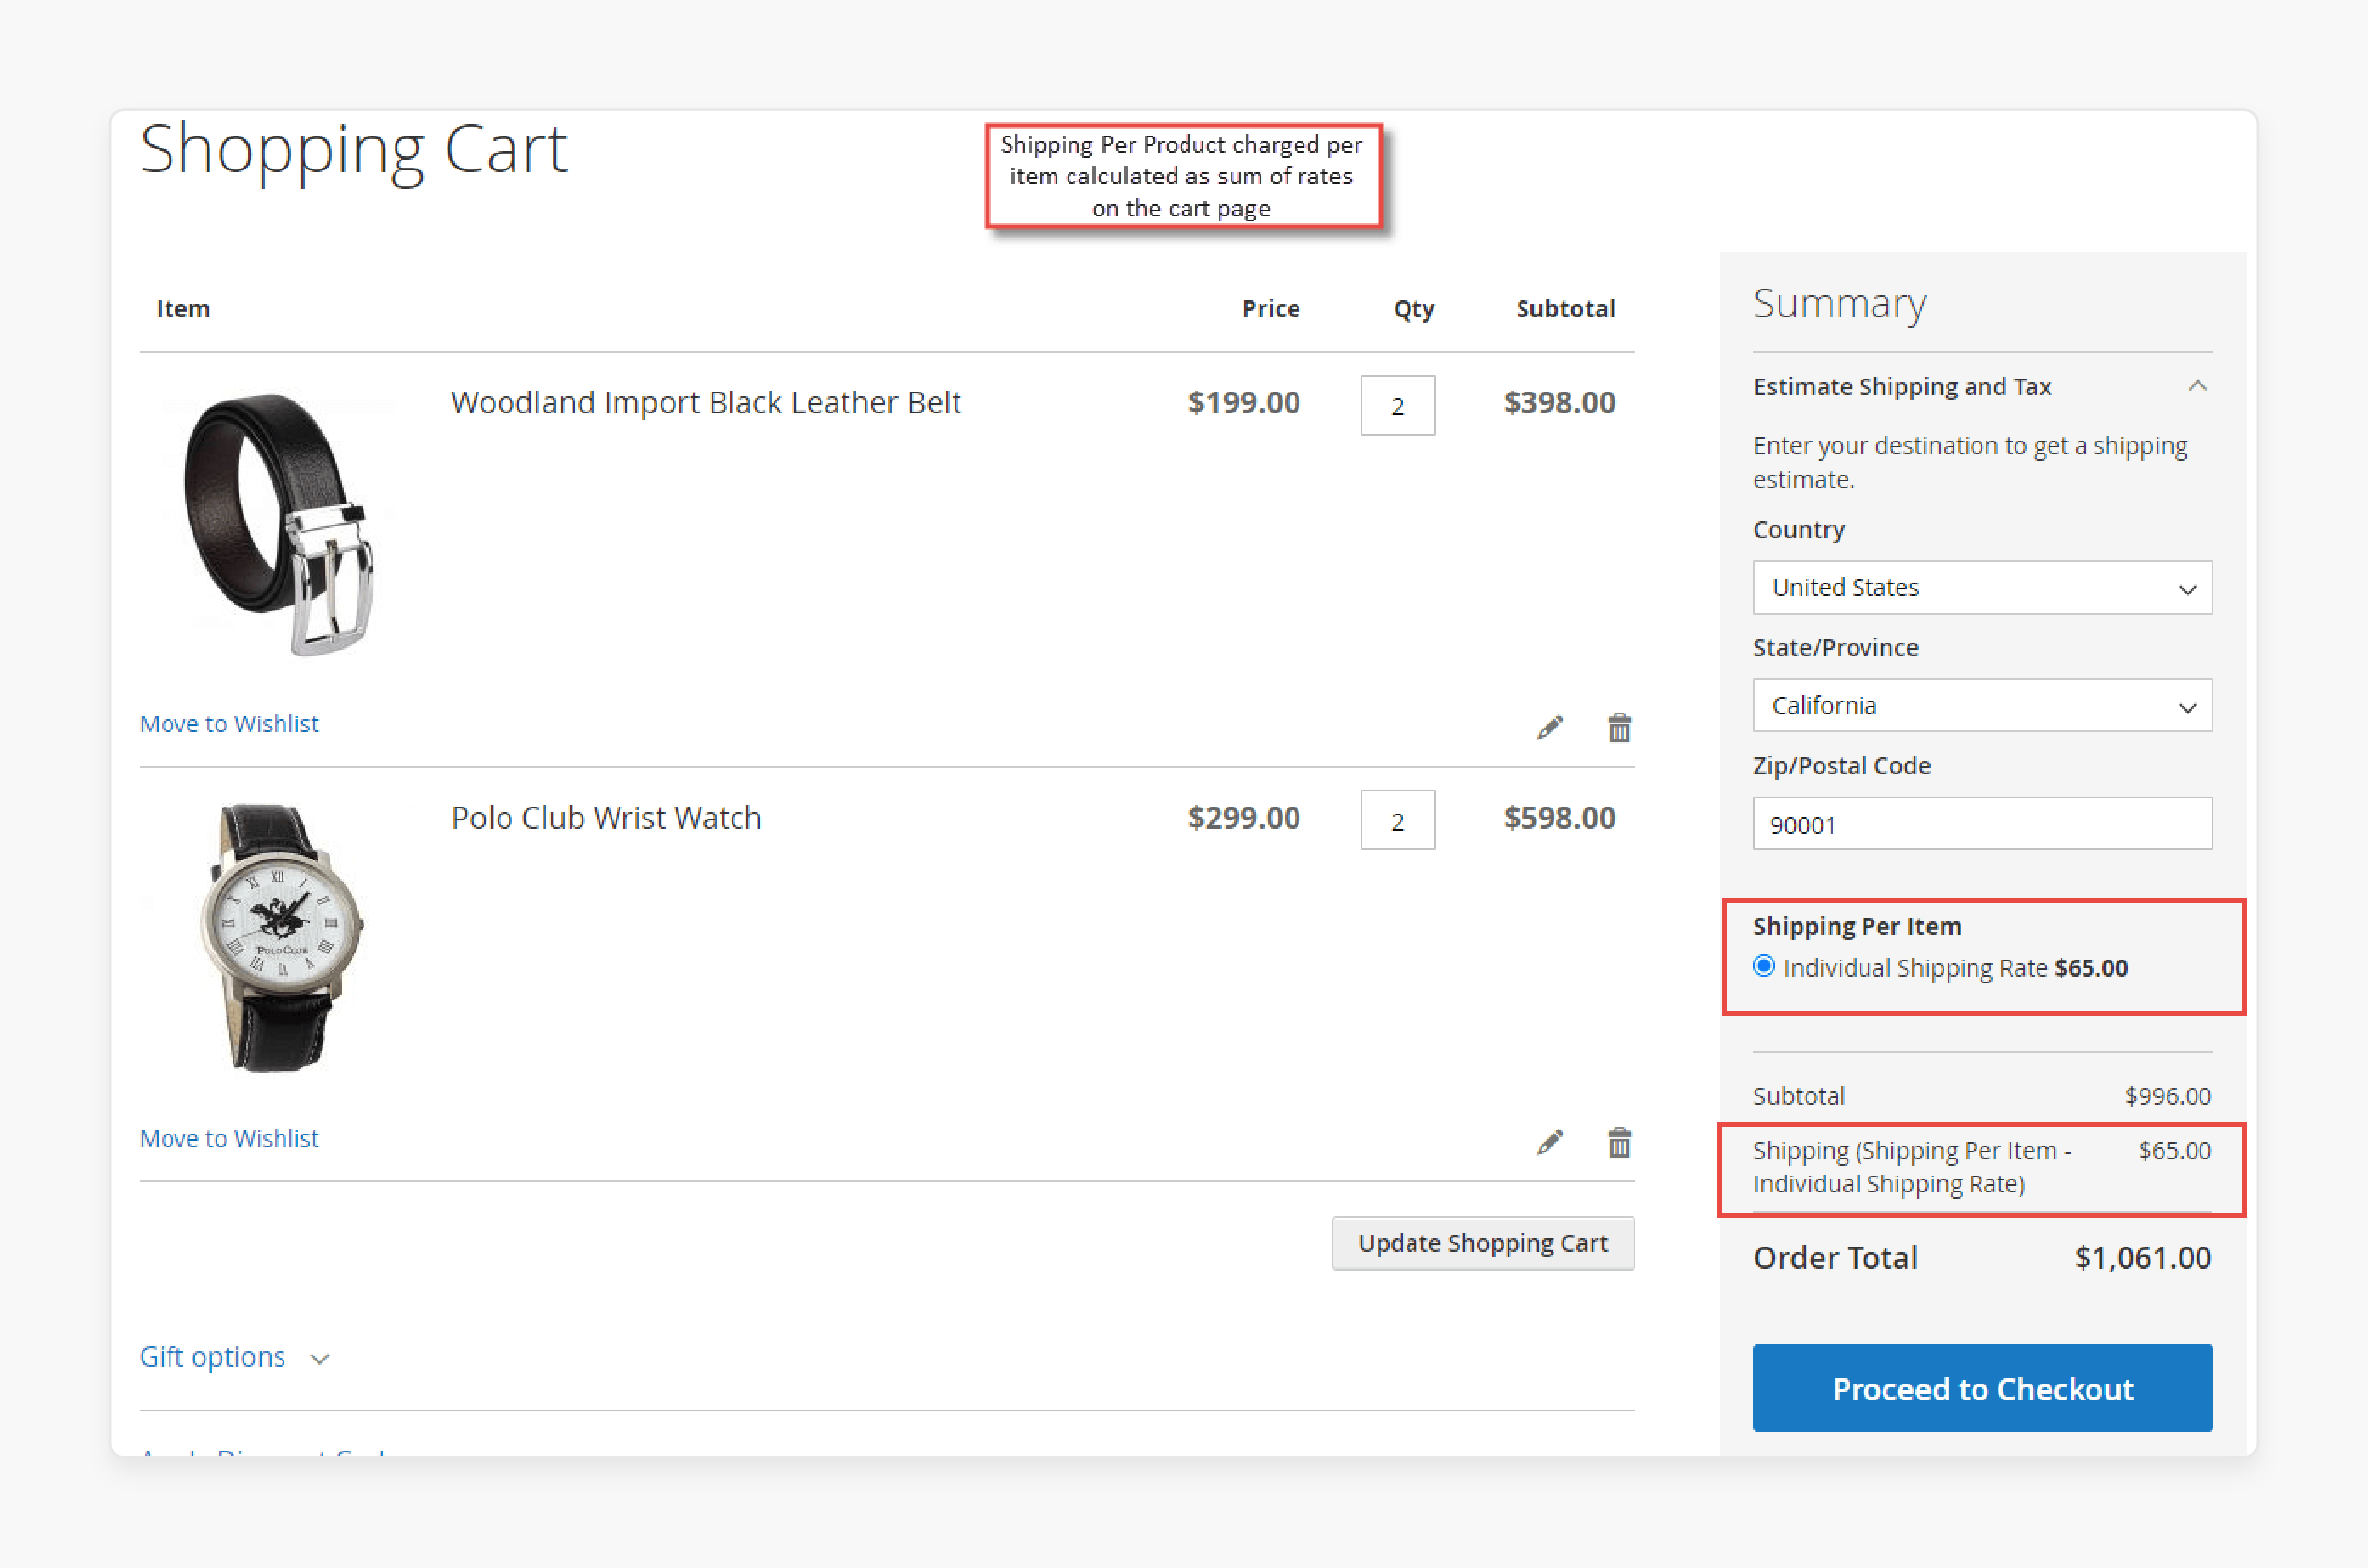Image resolution: width=2368 pixels, height=1568 pixels.
Task: Click the Summary heading
Action: click(1839, 303)
